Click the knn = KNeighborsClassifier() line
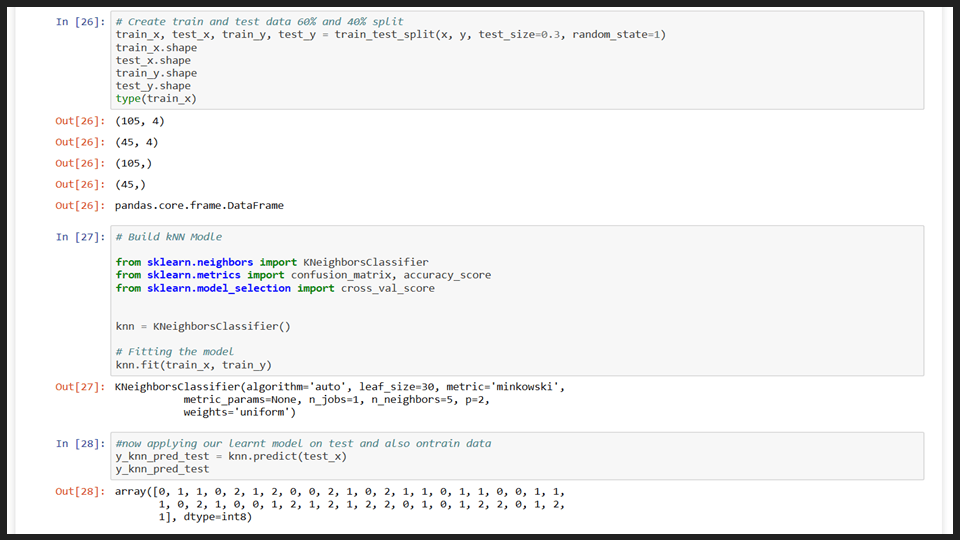960x540 pixels. pos(203,326)
